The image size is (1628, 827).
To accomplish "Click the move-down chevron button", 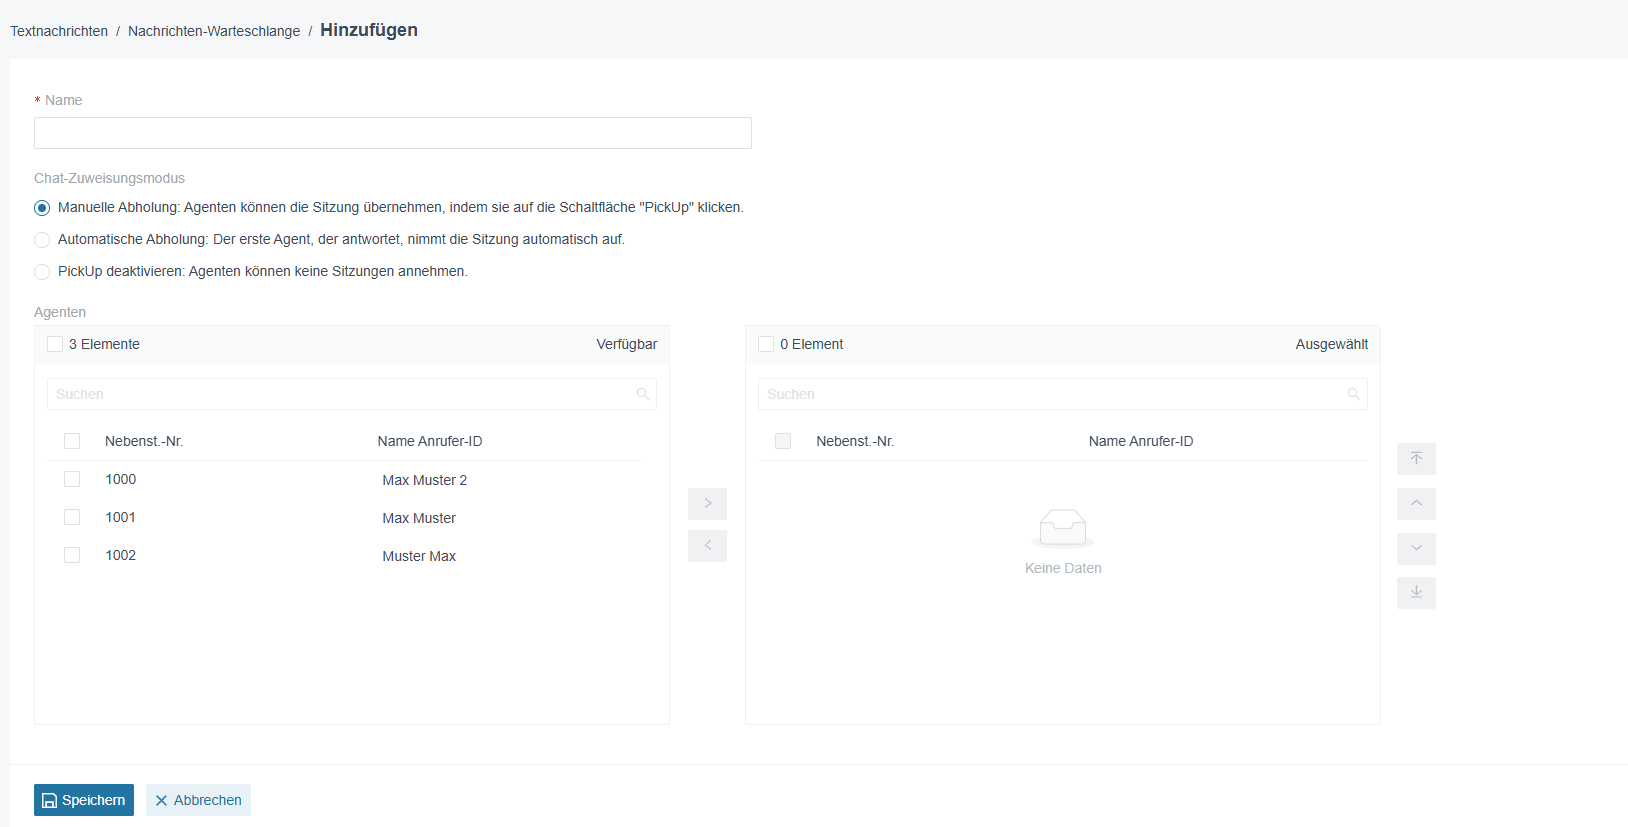I will (1416, 549).
